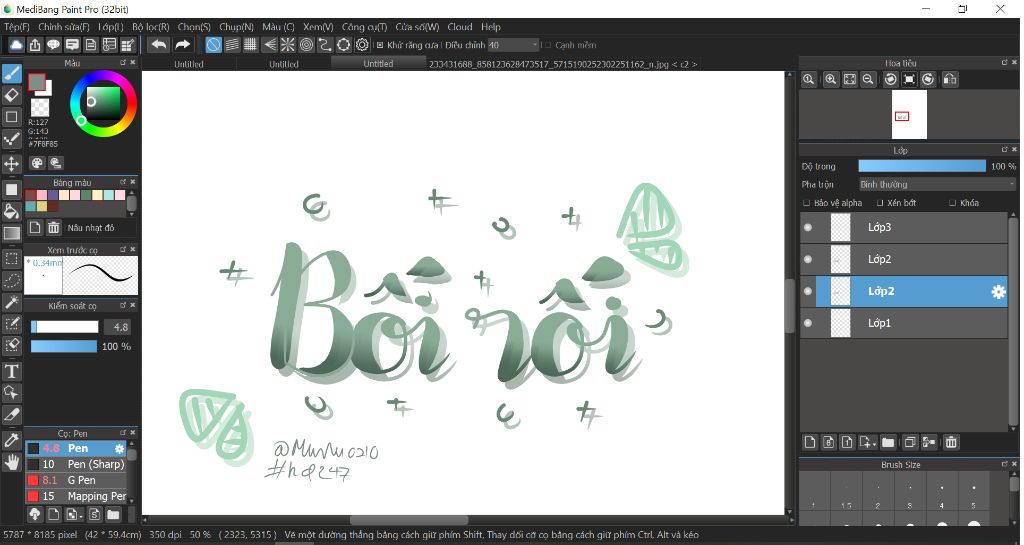Select the Magic Wand tool

click(x=12, y=302)
